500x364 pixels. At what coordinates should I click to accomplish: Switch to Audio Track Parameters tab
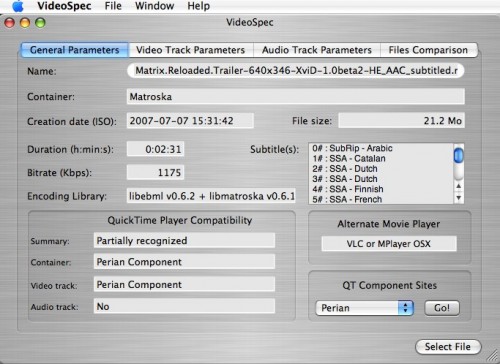tap(317, 50)
